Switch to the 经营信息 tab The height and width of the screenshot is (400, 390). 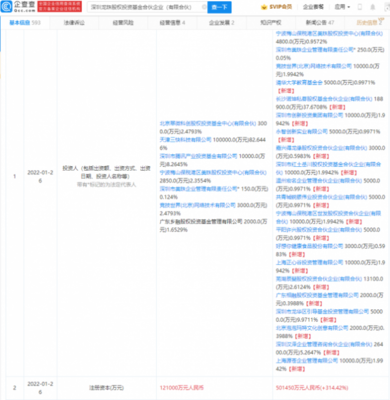click(172, 23)
